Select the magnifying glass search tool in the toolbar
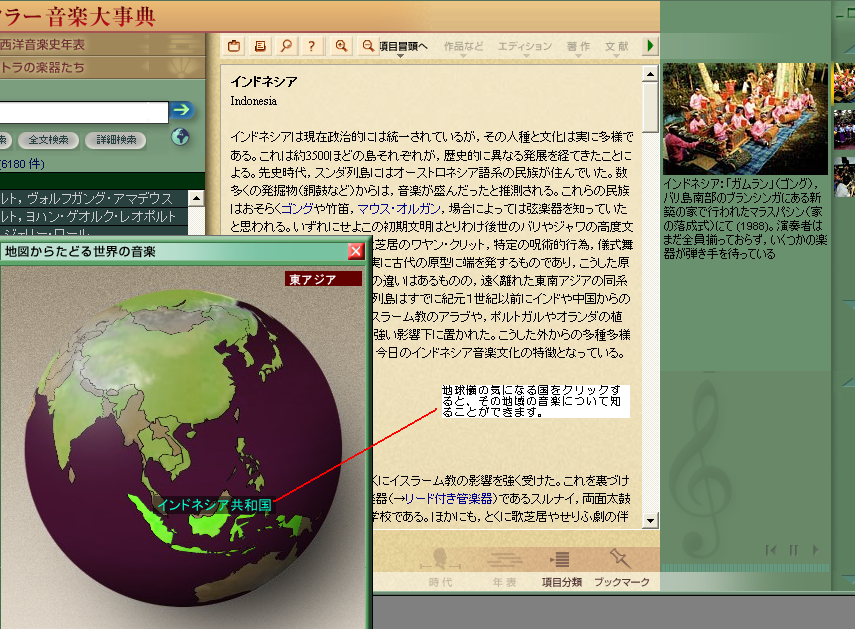The height and width of the screenshot is (629, 855). point(286,45)
